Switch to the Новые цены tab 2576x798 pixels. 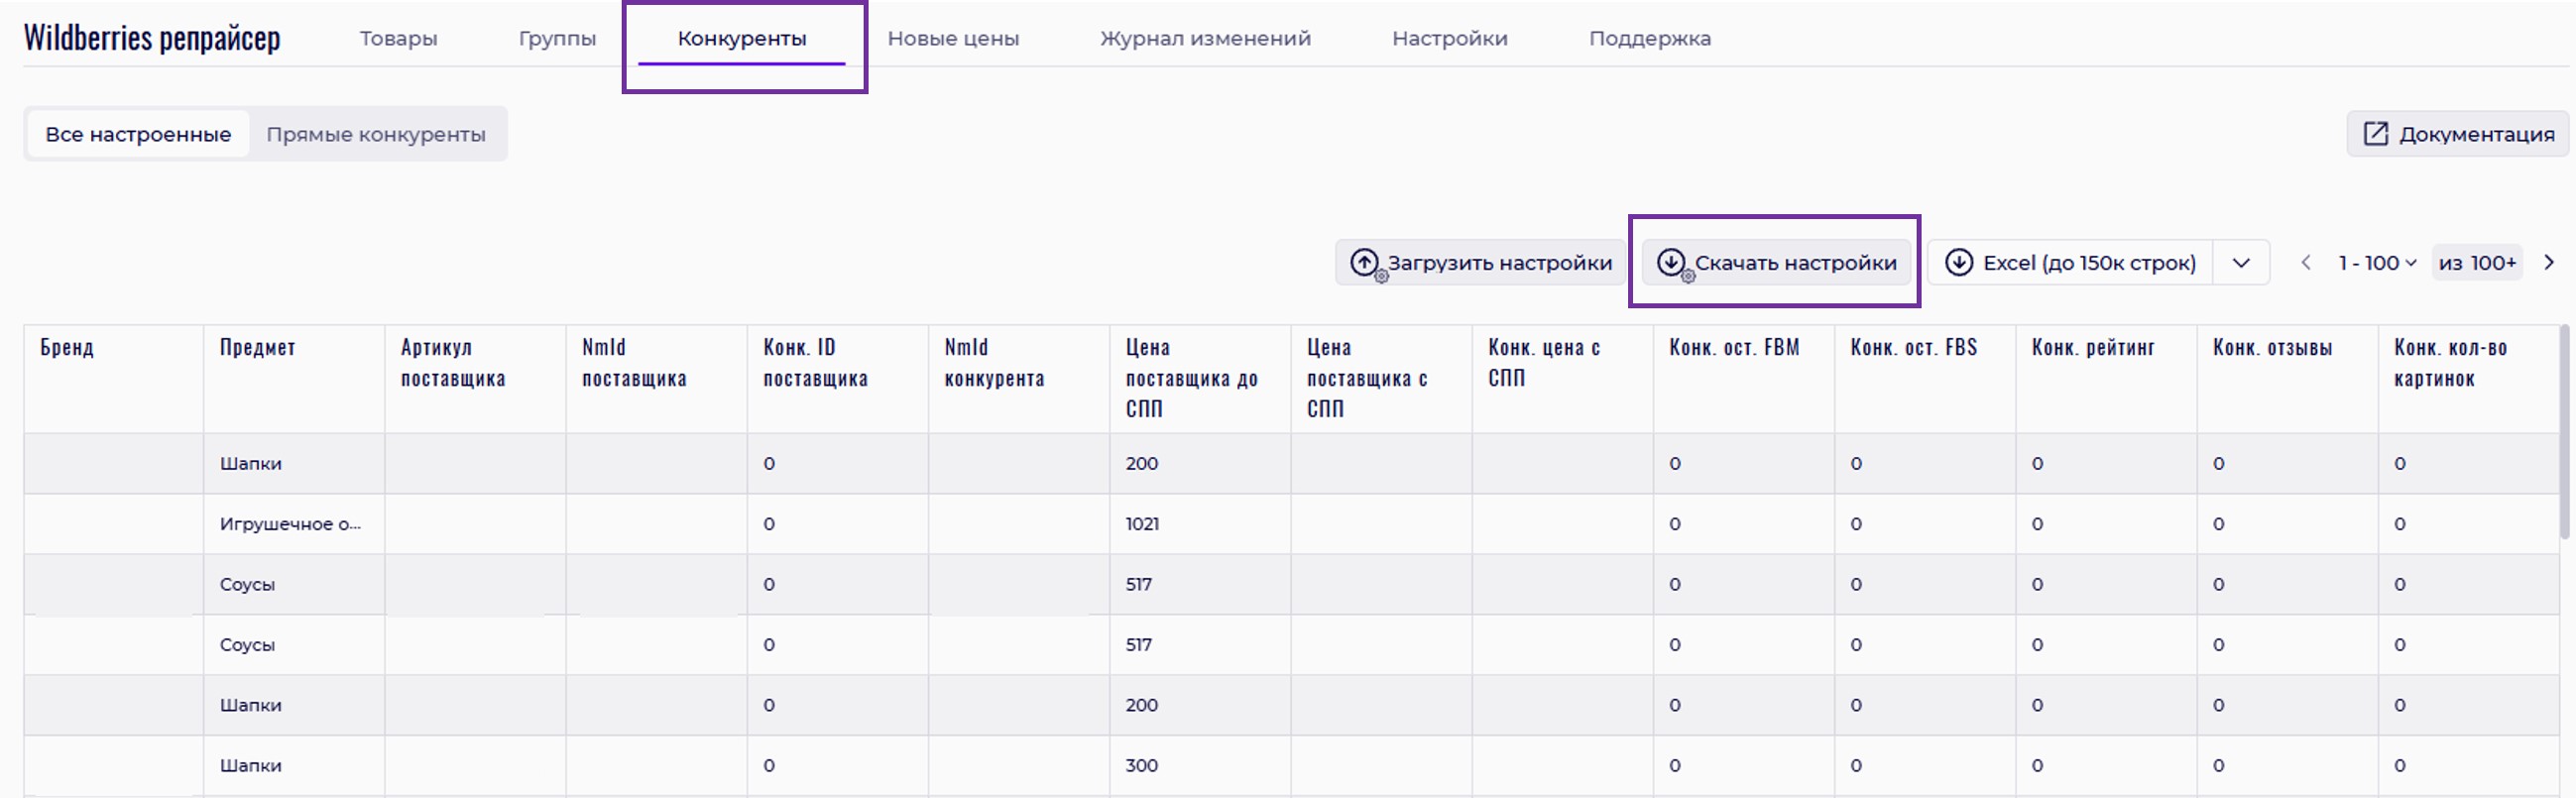(x=953, y=38)
